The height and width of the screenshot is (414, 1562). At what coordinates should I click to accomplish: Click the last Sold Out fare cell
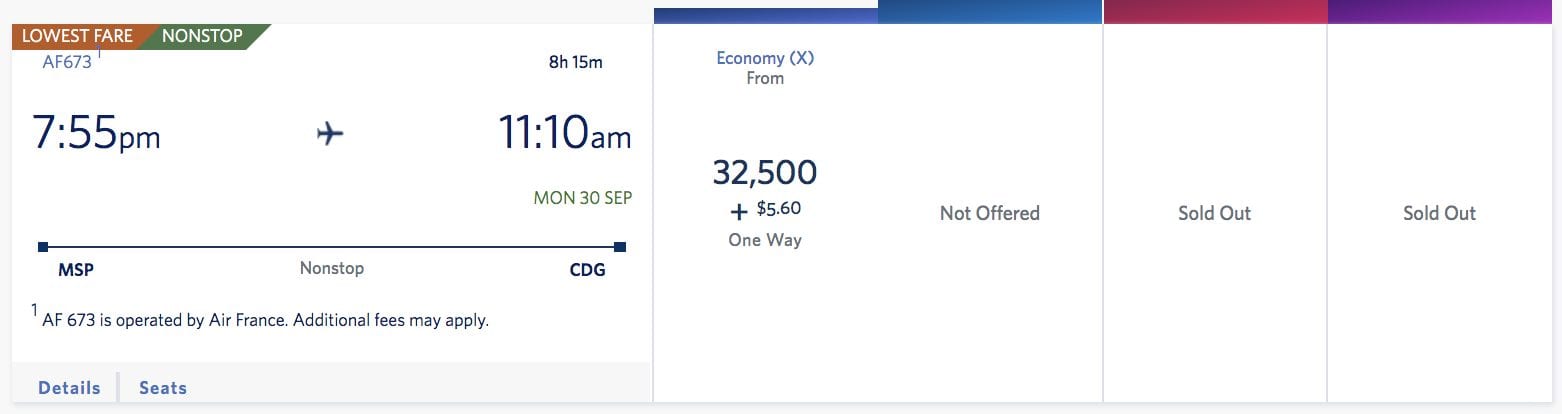click(x=1440, y=213)
